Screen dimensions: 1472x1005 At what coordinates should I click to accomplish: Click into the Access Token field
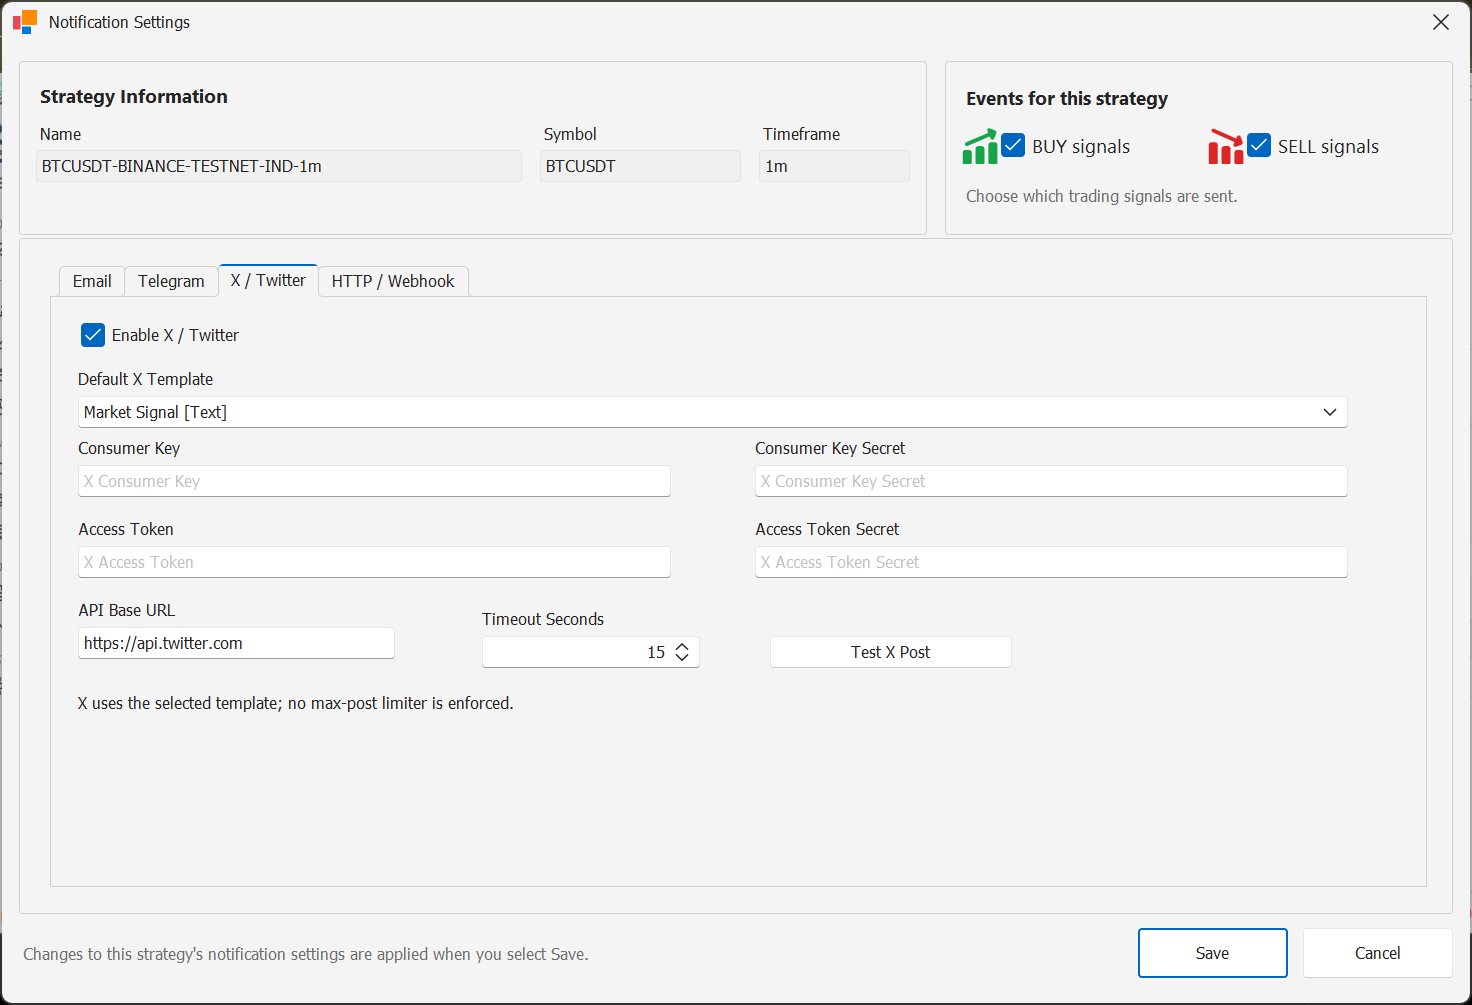(x=374, y=562)
